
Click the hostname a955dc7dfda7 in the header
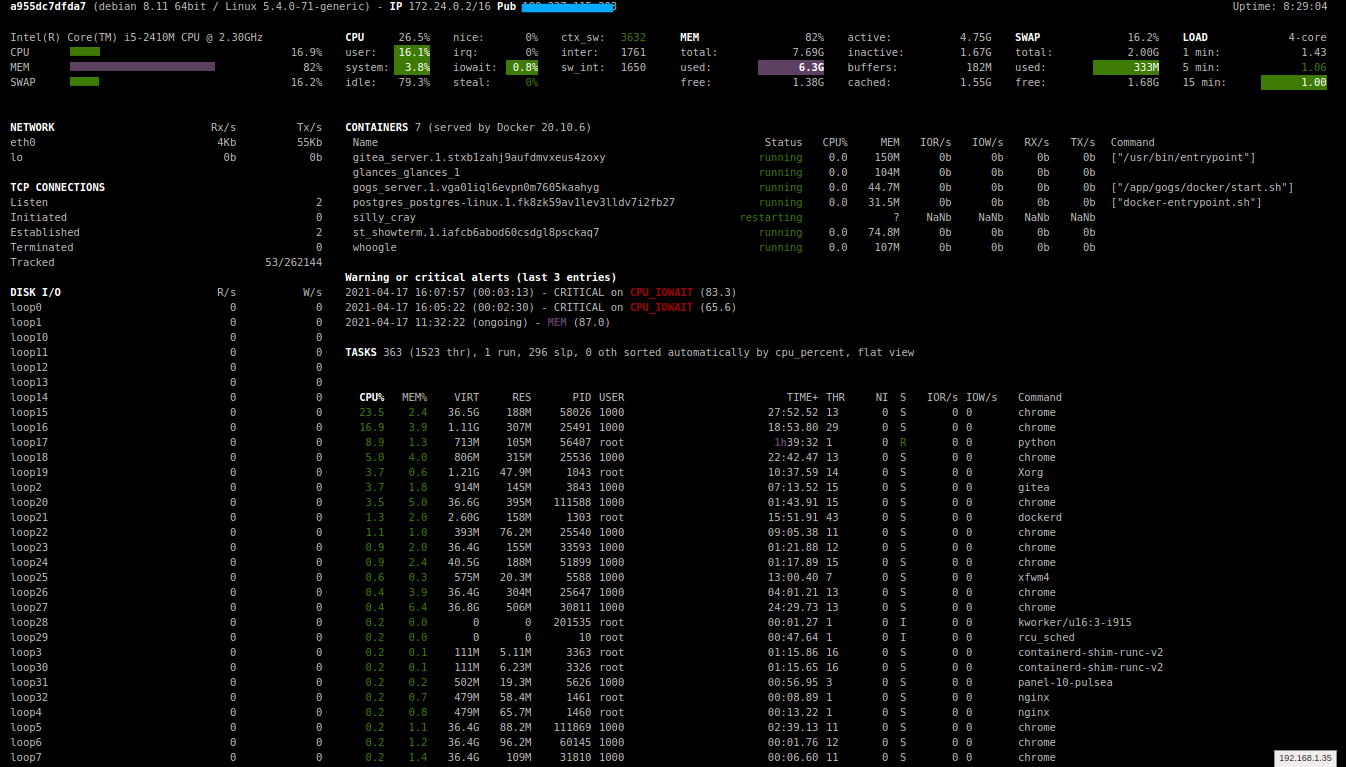coord(47,7)
